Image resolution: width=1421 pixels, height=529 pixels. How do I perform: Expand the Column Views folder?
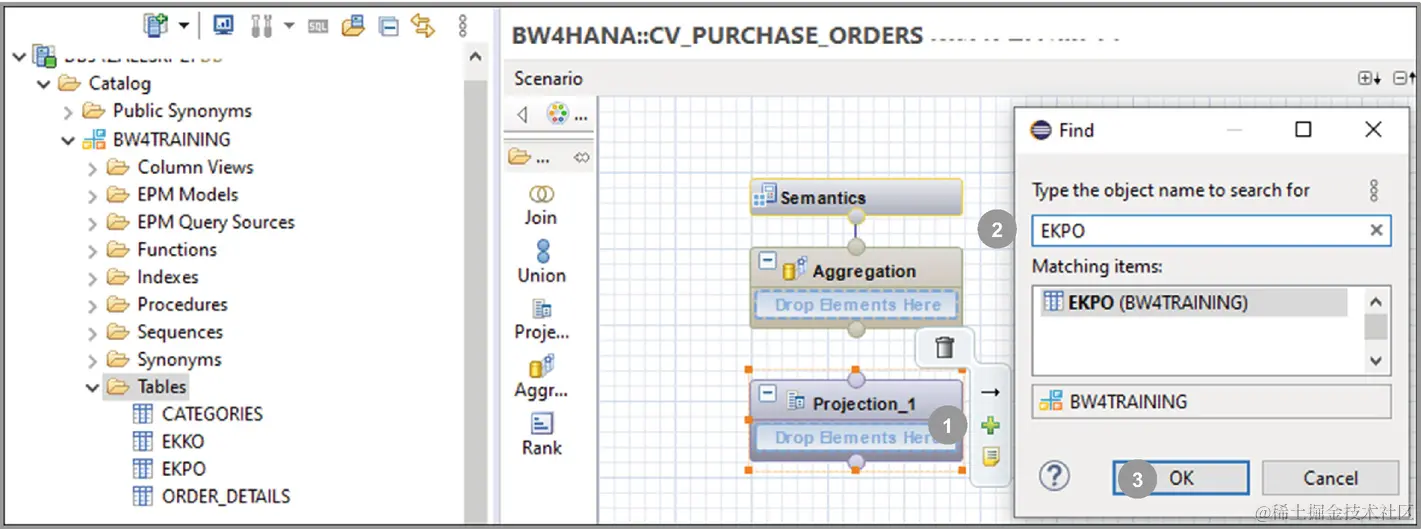point(93,168)
